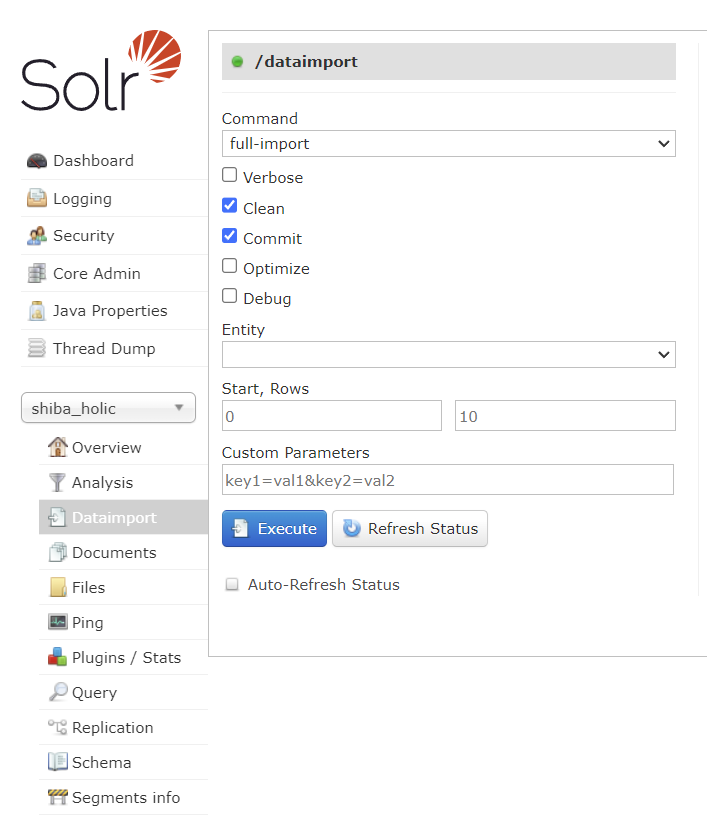
Task: Expand the Entity dropdown
Action: point(448,354)
